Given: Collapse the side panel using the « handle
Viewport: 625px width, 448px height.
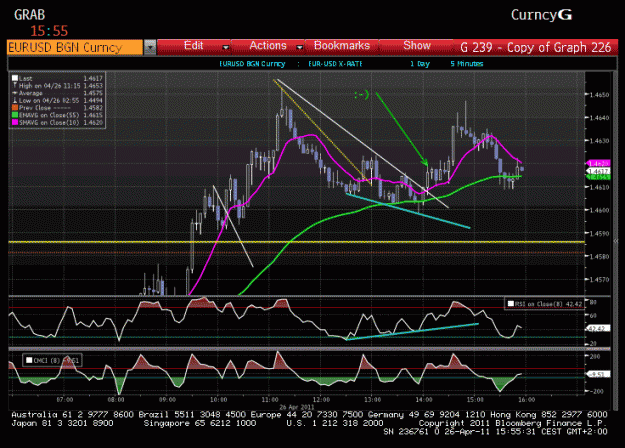Looking at the screenshot, I should [617, 241].
